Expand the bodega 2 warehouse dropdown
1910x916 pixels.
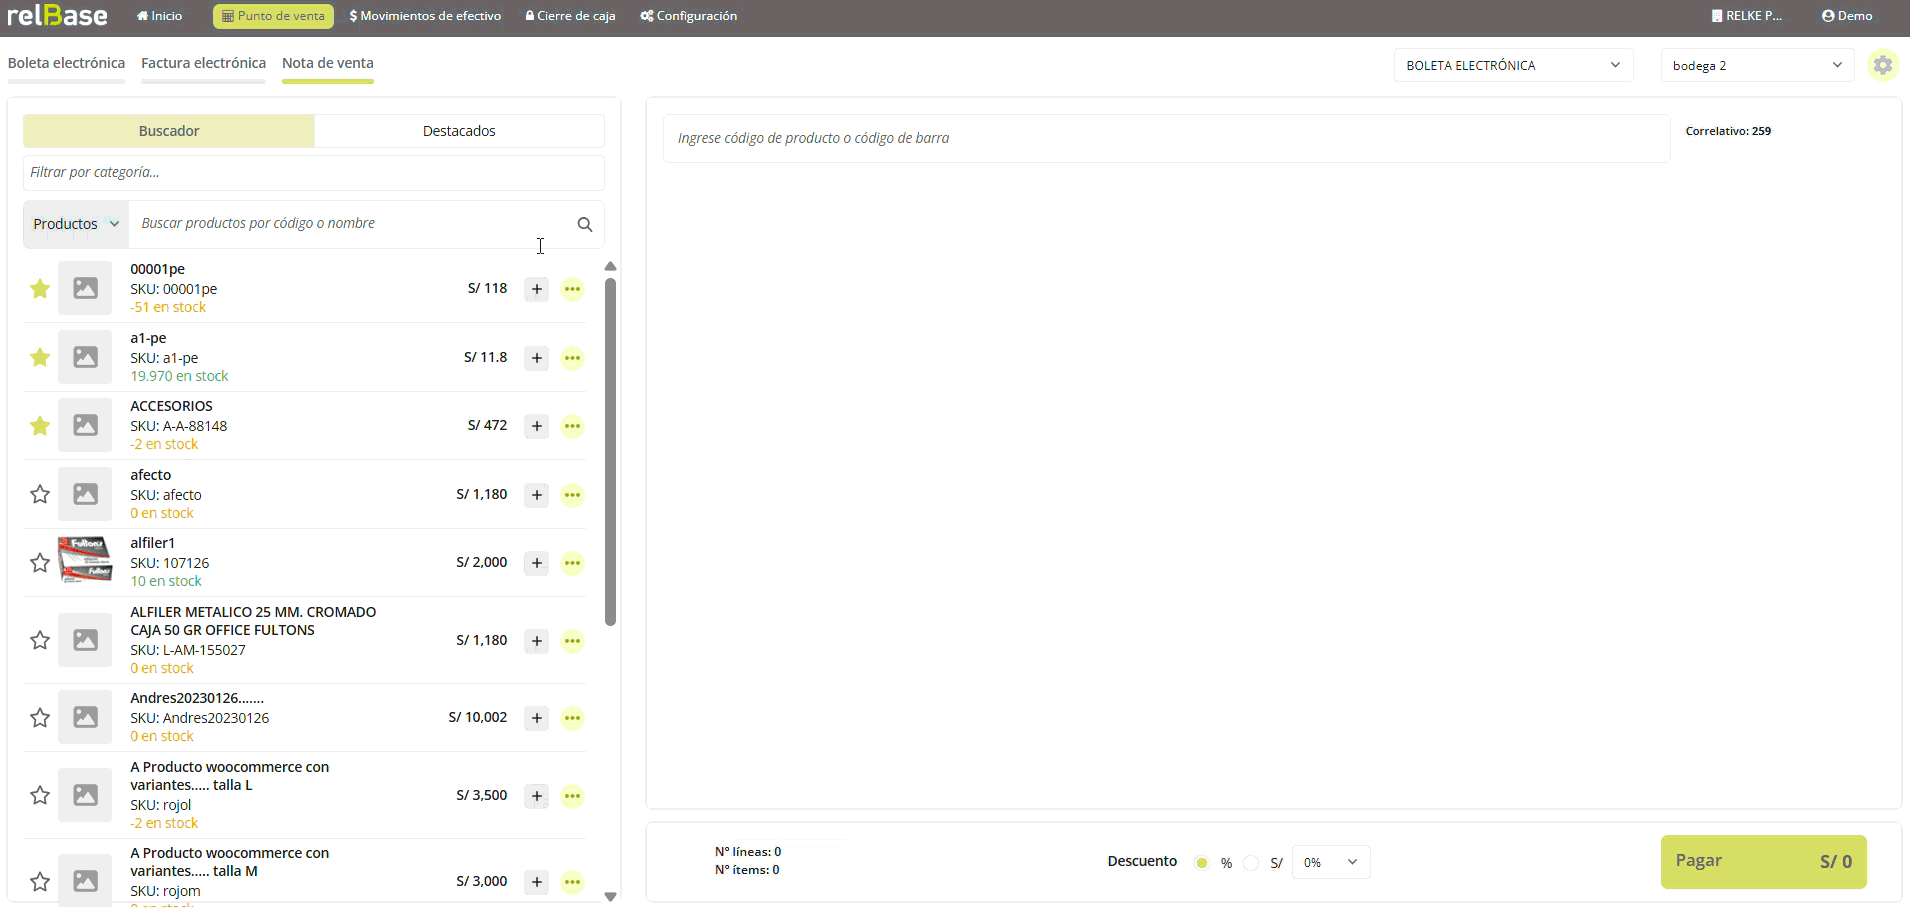coord(1756,65)
